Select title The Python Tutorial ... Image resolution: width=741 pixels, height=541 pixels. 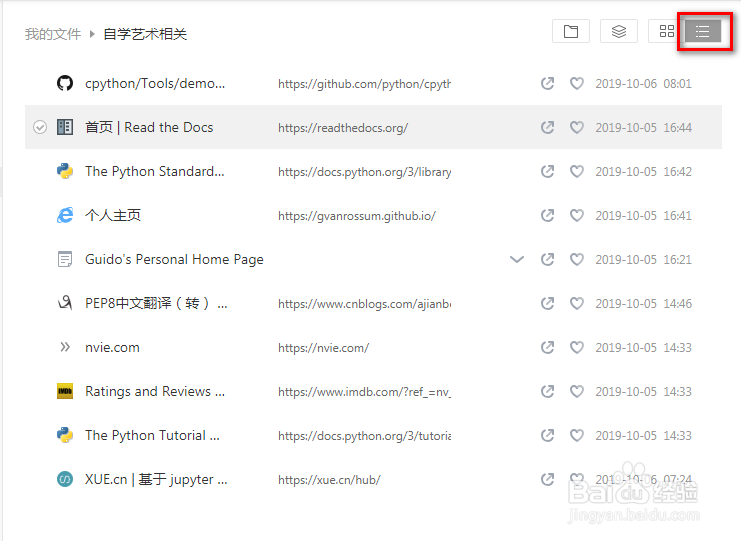tap(152, 435)
